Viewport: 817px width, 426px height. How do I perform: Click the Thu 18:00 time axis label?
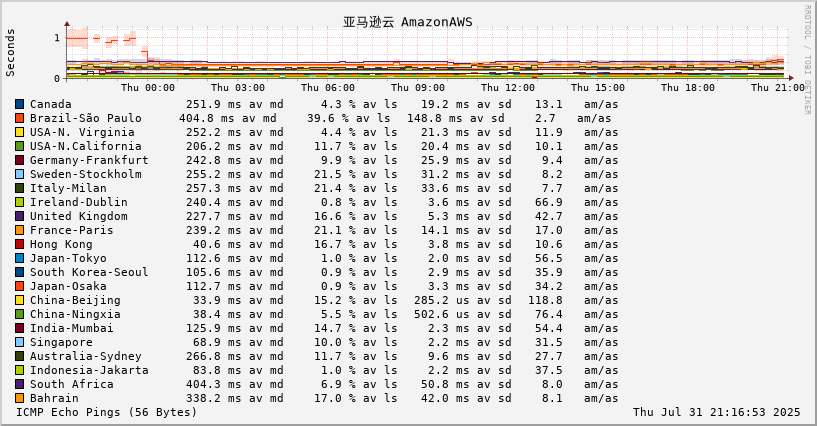688,87
